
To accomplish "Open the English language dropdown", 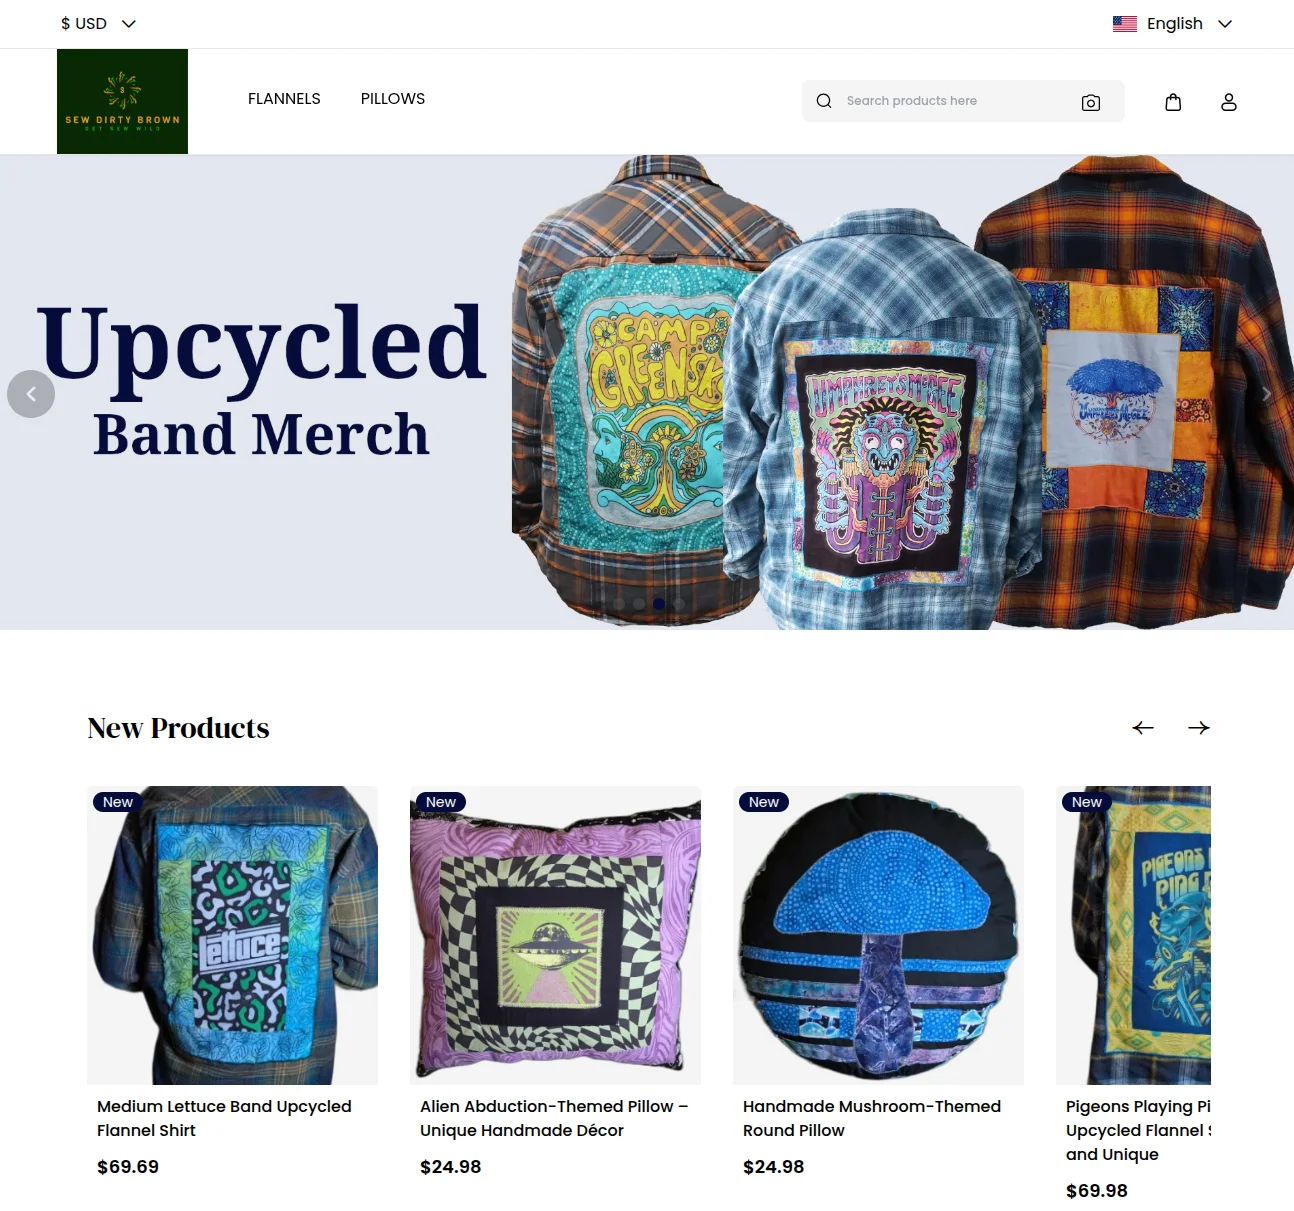I will click(1173, 23).
